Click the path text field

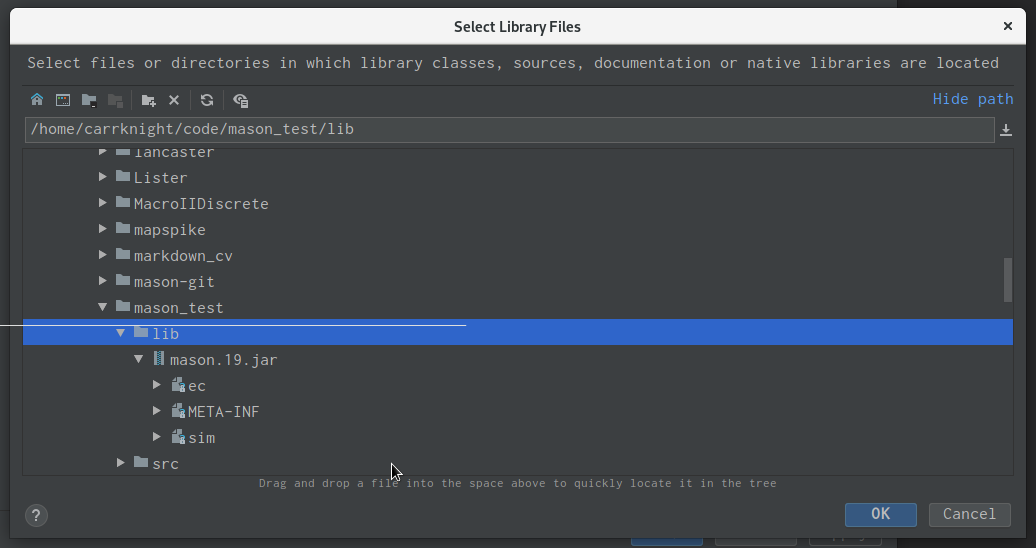tap(509, 130)
